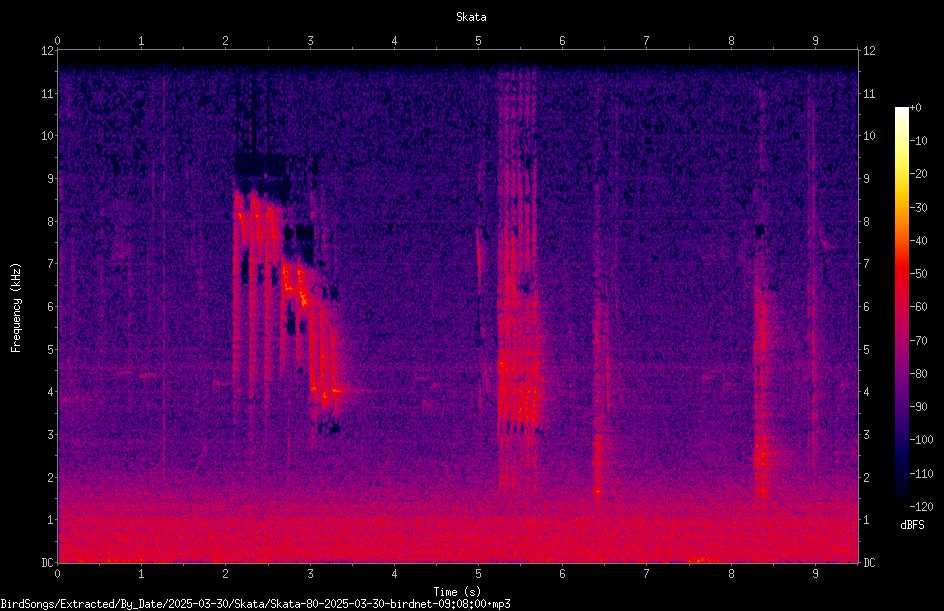Click the "8" second tick on the top time axis
The image size is (944, 611).
[x=731, y=41]
